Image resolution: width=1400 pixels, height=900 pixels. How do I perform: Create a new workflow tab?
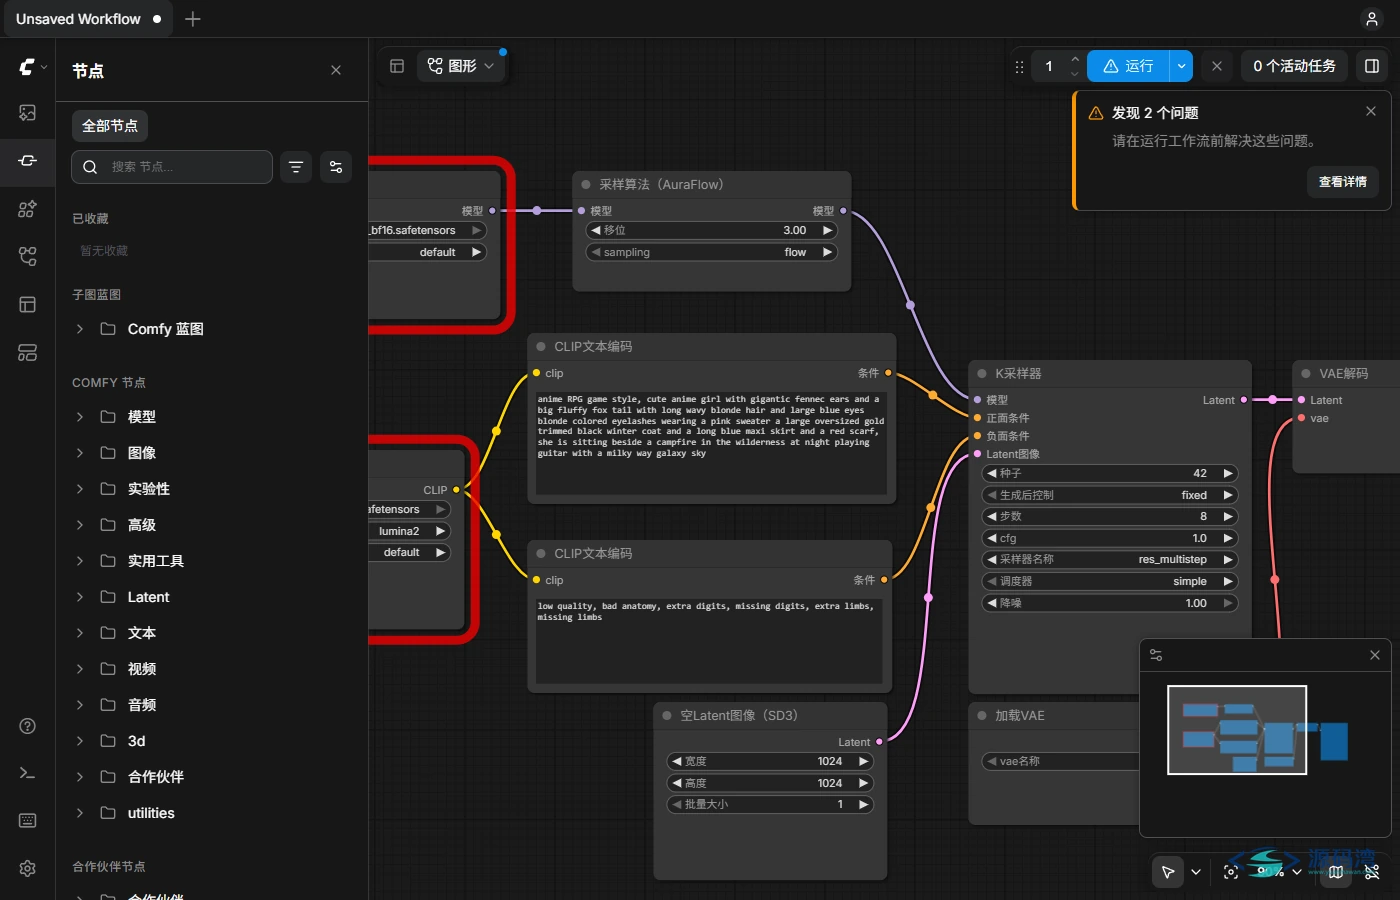click(193, 19)
